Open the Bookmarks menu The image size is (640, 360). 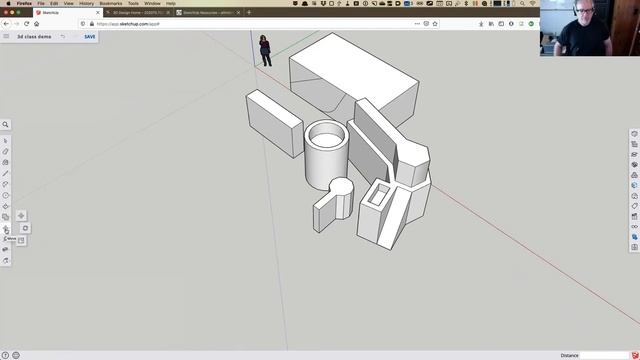coord(111,3)
